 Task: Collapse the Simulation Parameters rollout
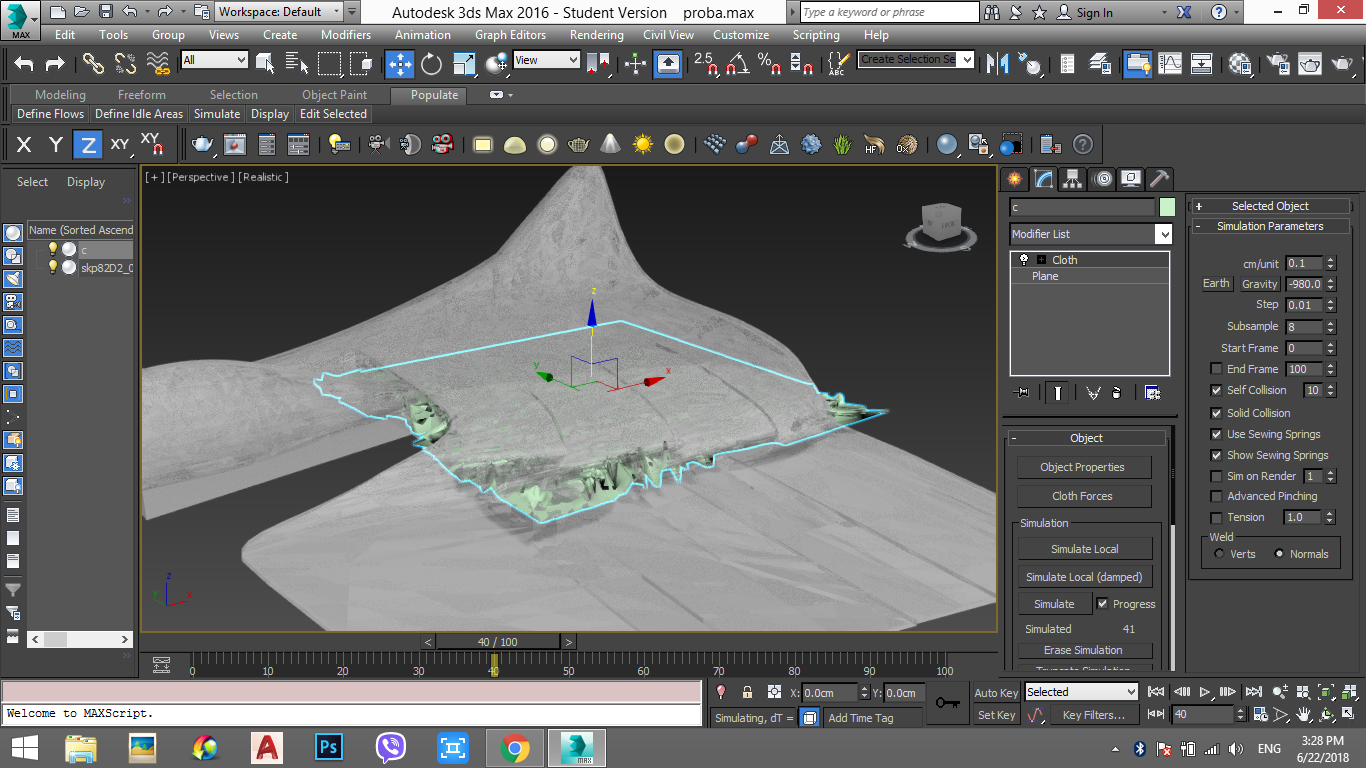[1270, 226]
